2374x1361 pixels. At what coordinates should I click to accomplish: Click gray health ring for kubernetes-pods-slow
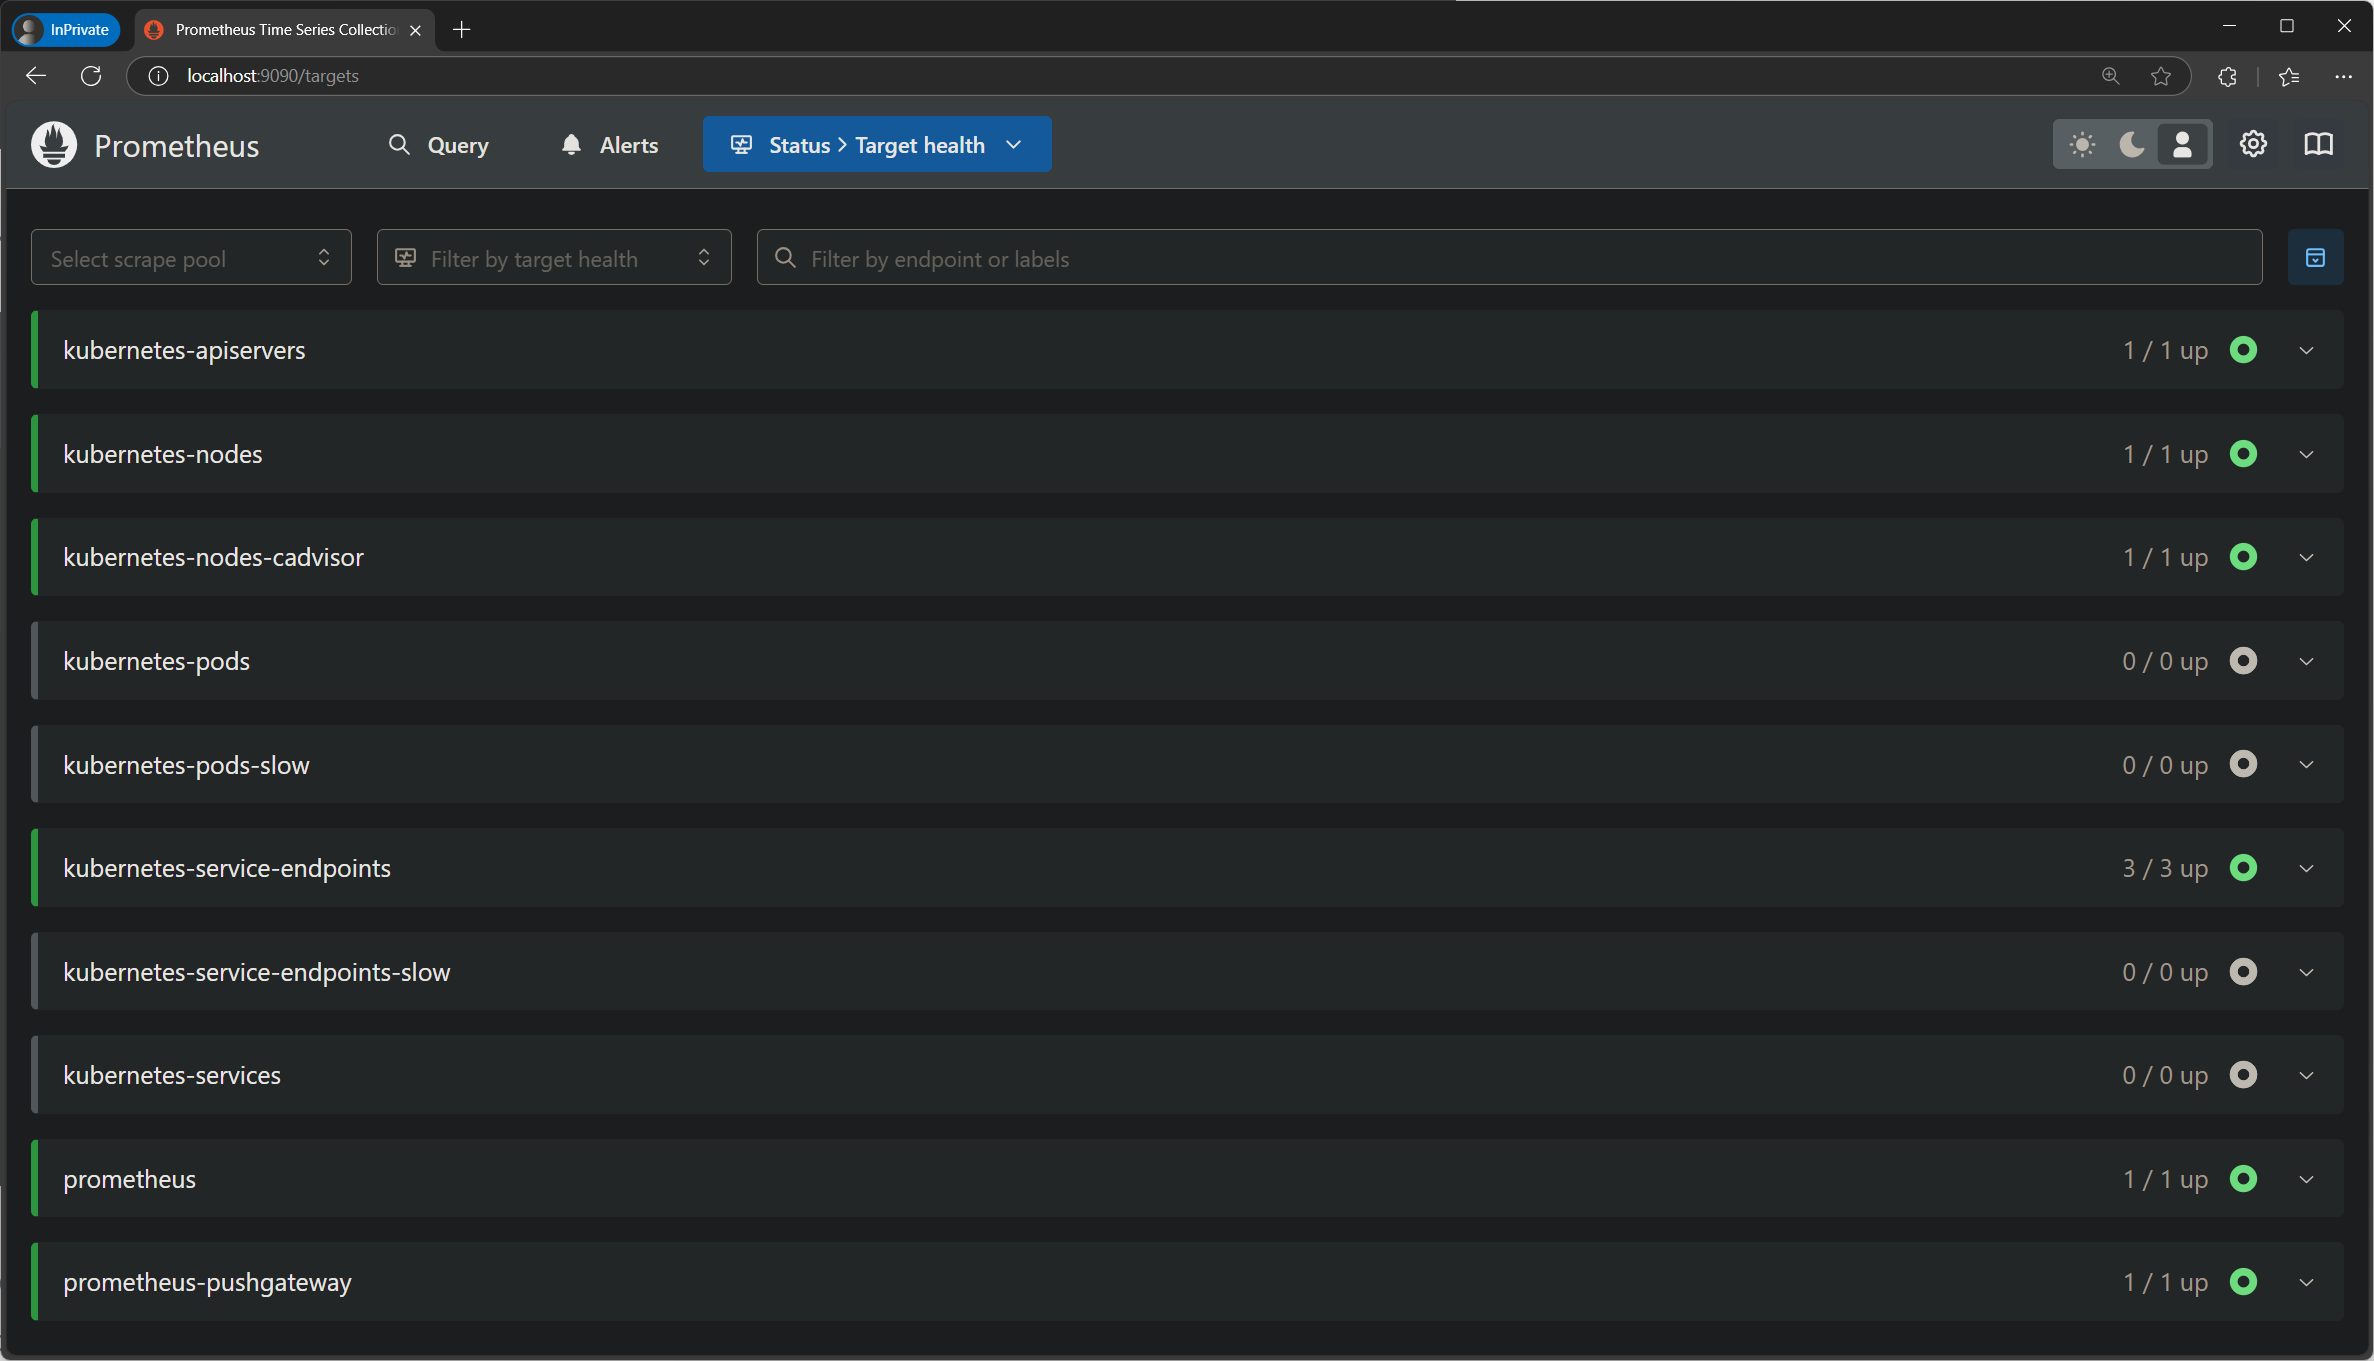(2244, 764)
